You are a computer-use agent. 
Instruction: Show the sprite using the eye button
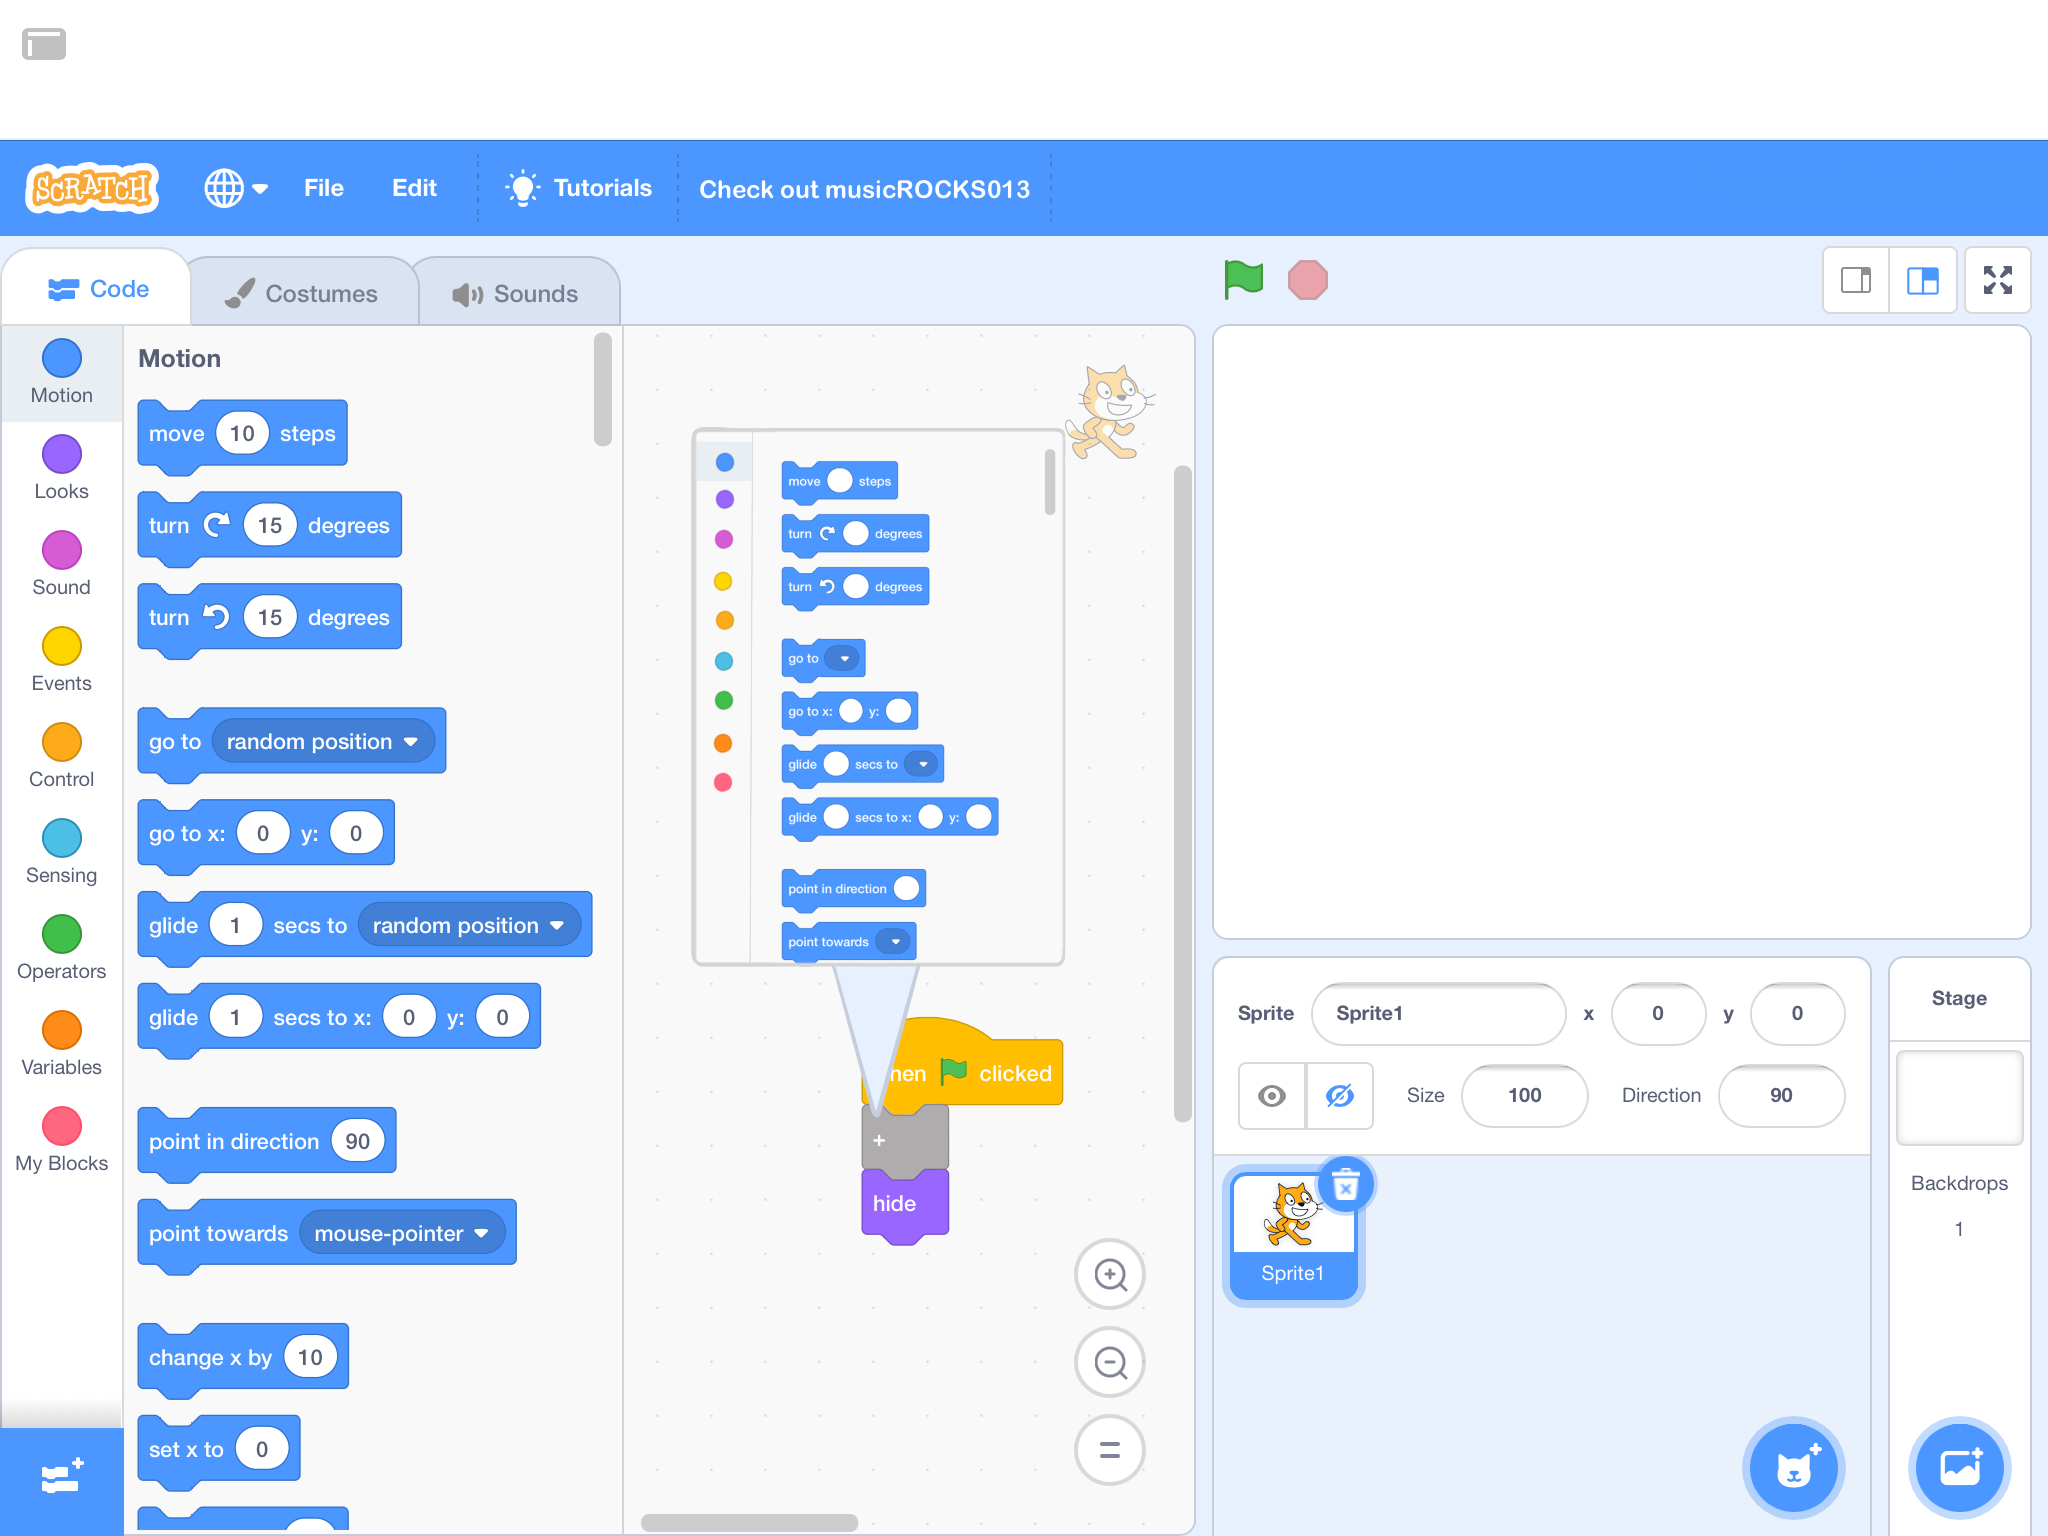pyautogui.click(x=1272, y=1096)
